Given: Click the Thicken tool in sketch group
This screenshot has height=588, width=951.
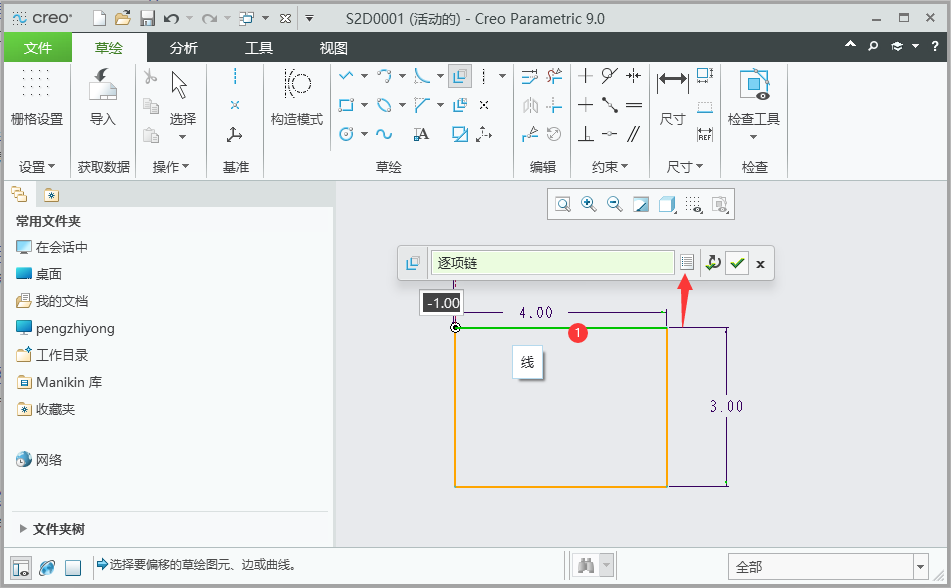Looking at the screenshot, I should coord(460,105).
